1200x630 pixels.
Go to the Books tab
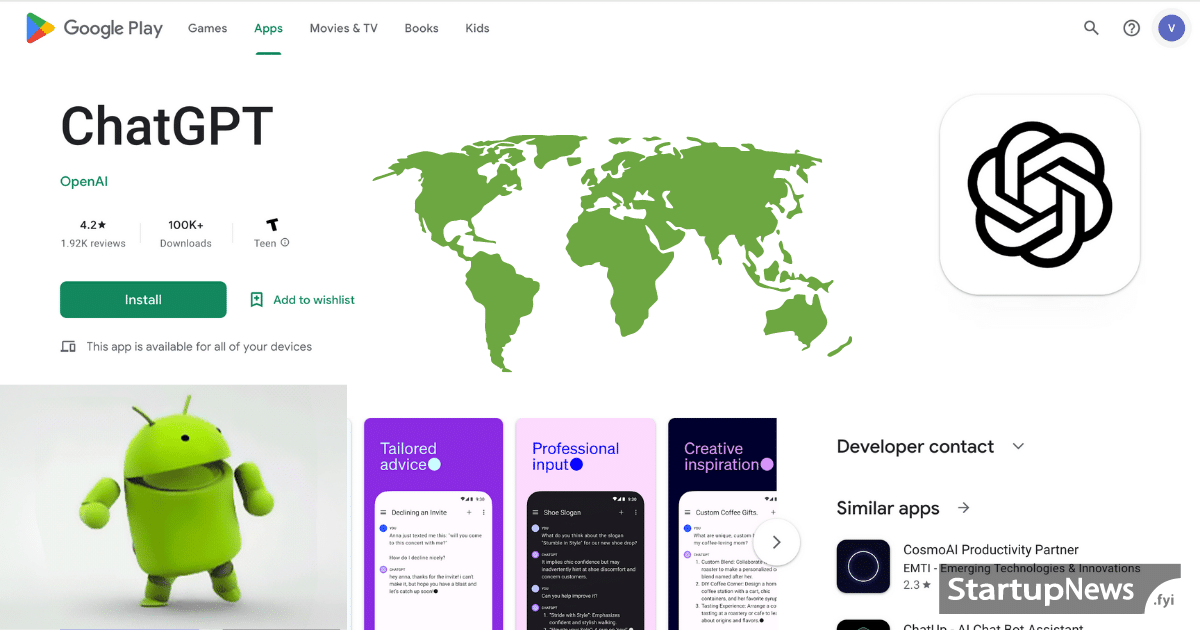point(421,28)
